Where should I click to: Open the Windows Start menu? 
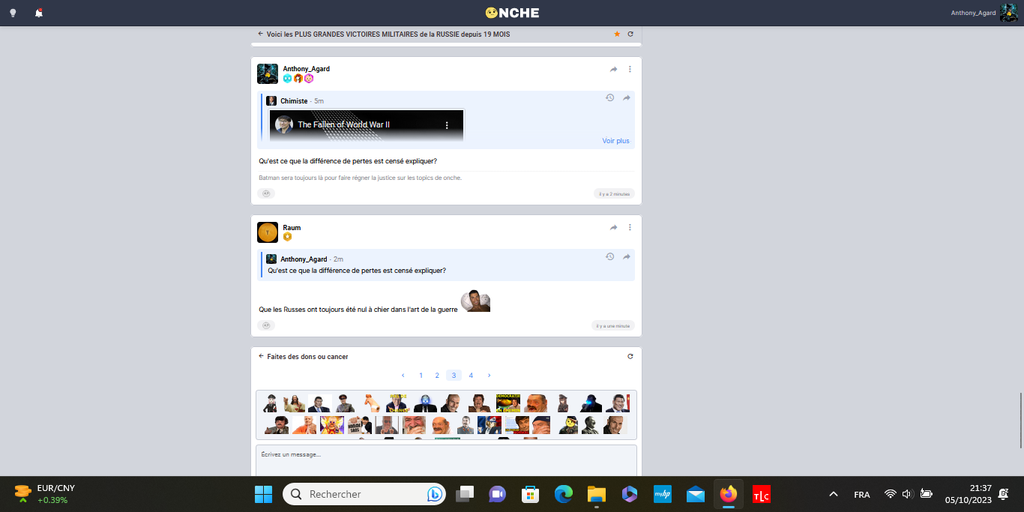(x=264, y=494)
